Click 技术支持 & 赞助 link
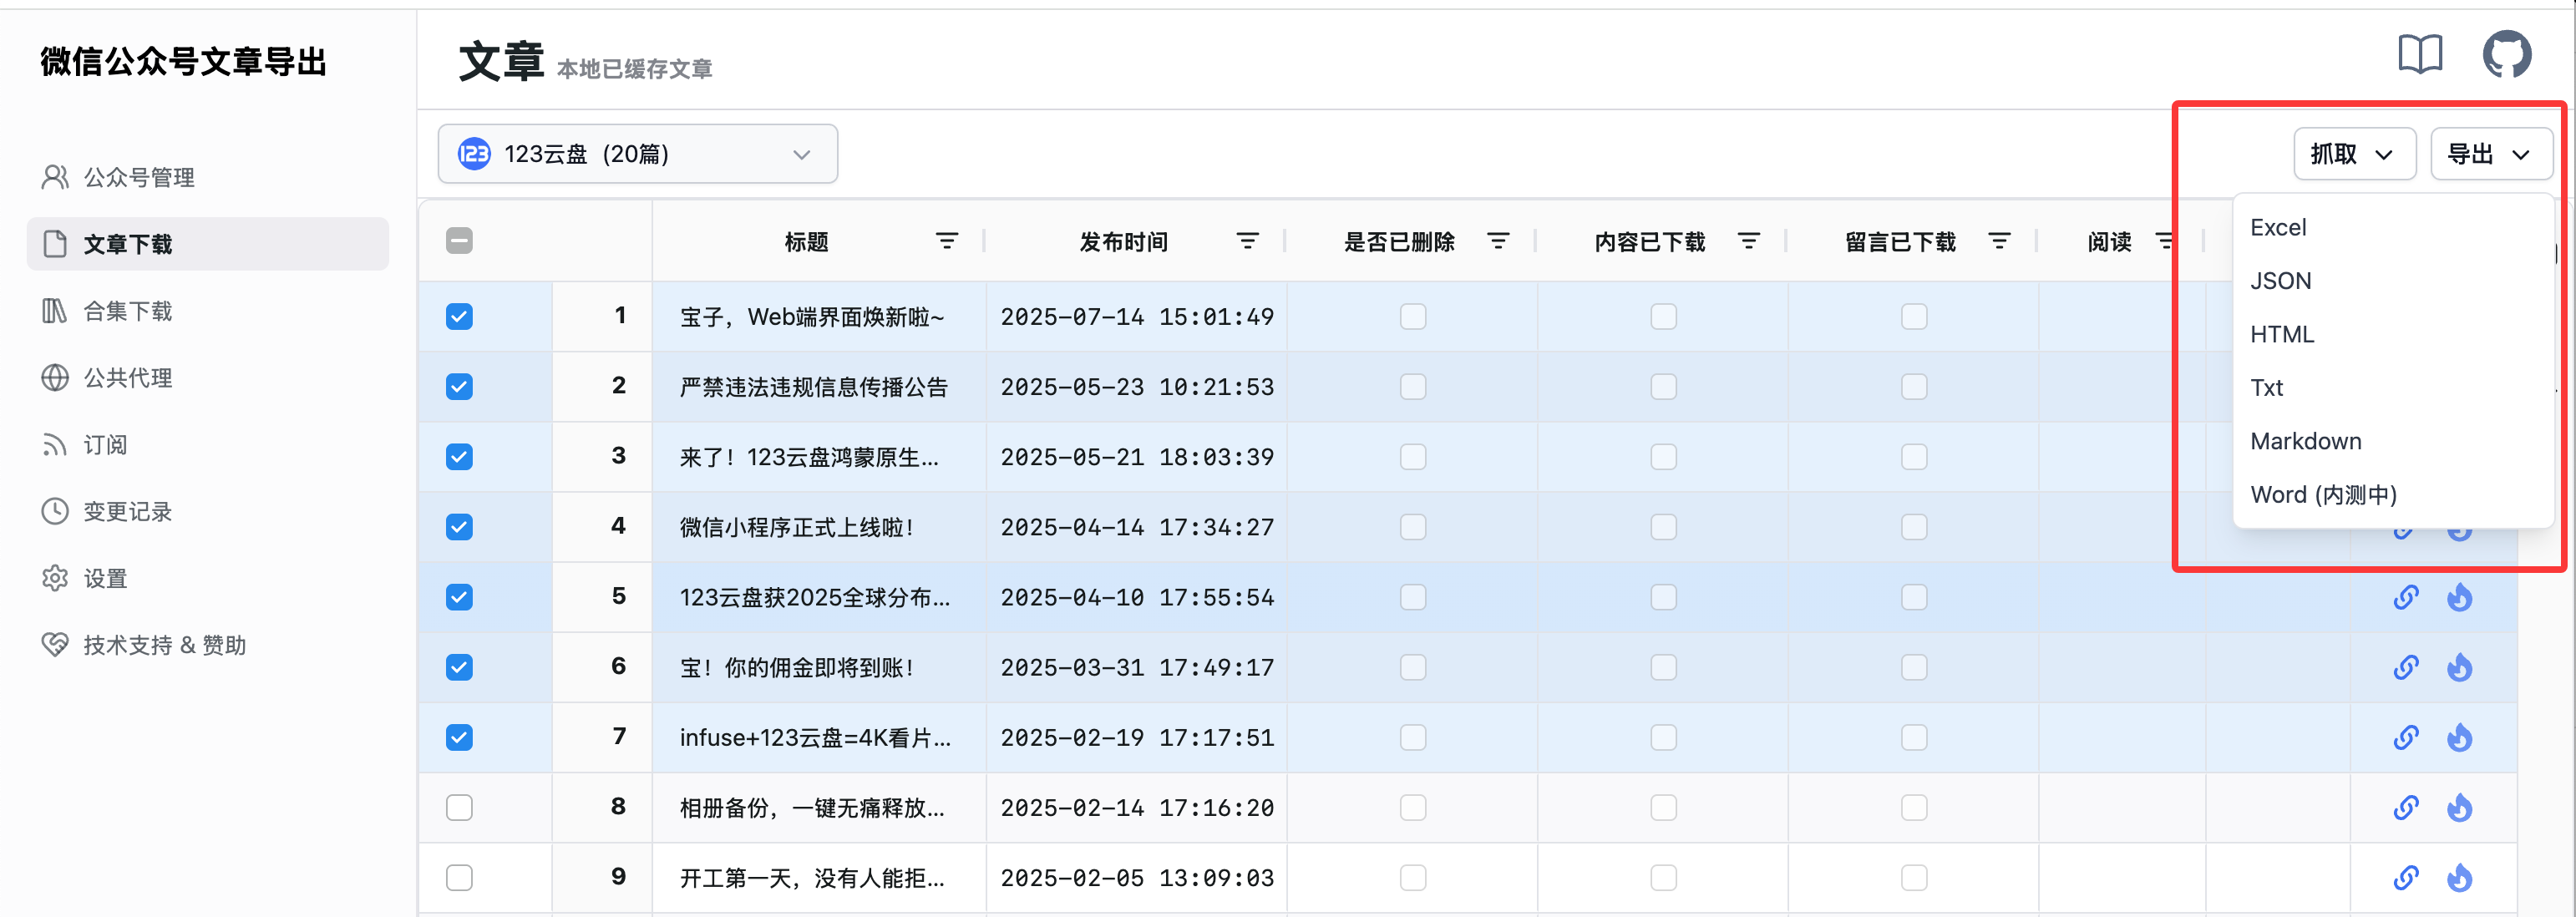The height and width of the screenshot is (917, 2576). (165, 645)
